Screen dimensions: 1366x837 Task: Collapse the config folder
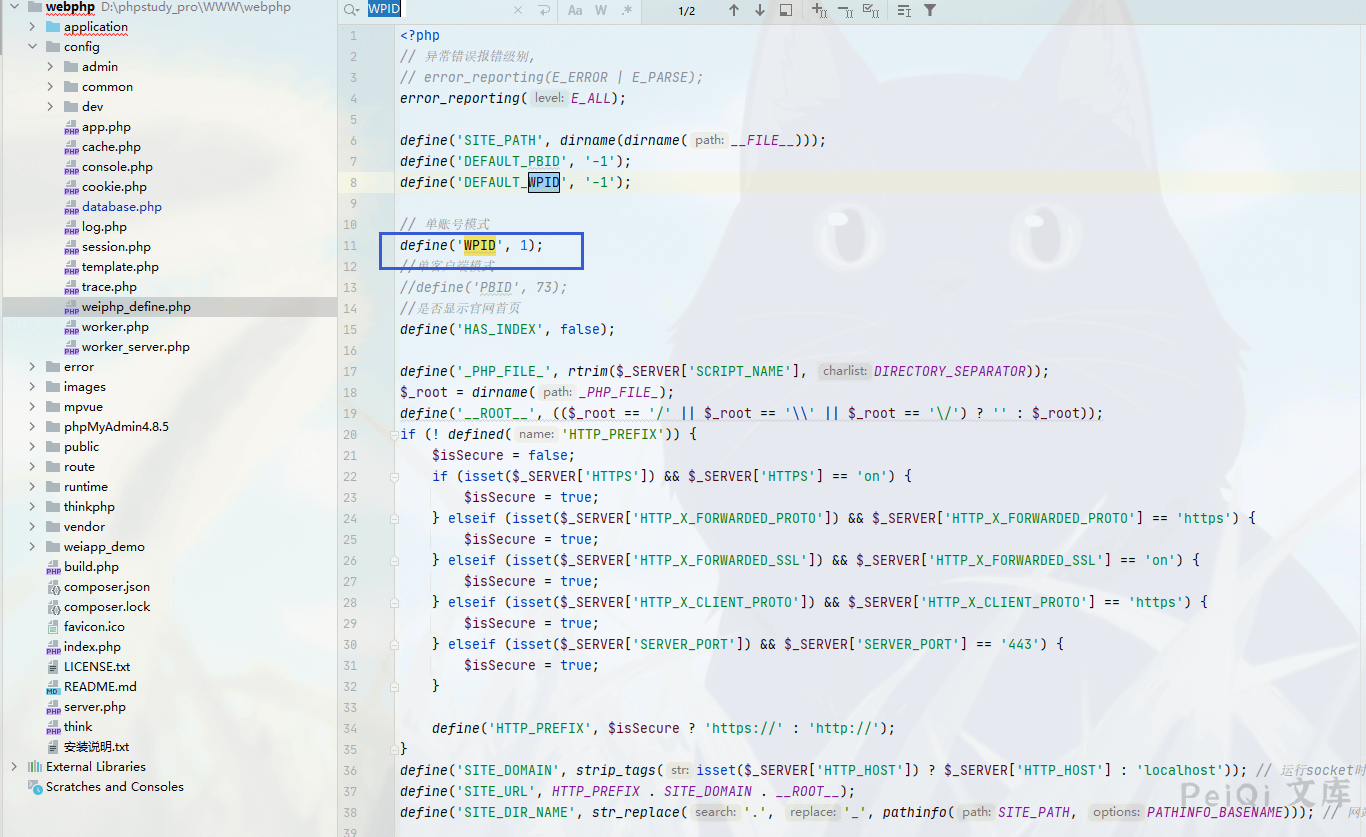click(x=33, y=47)
